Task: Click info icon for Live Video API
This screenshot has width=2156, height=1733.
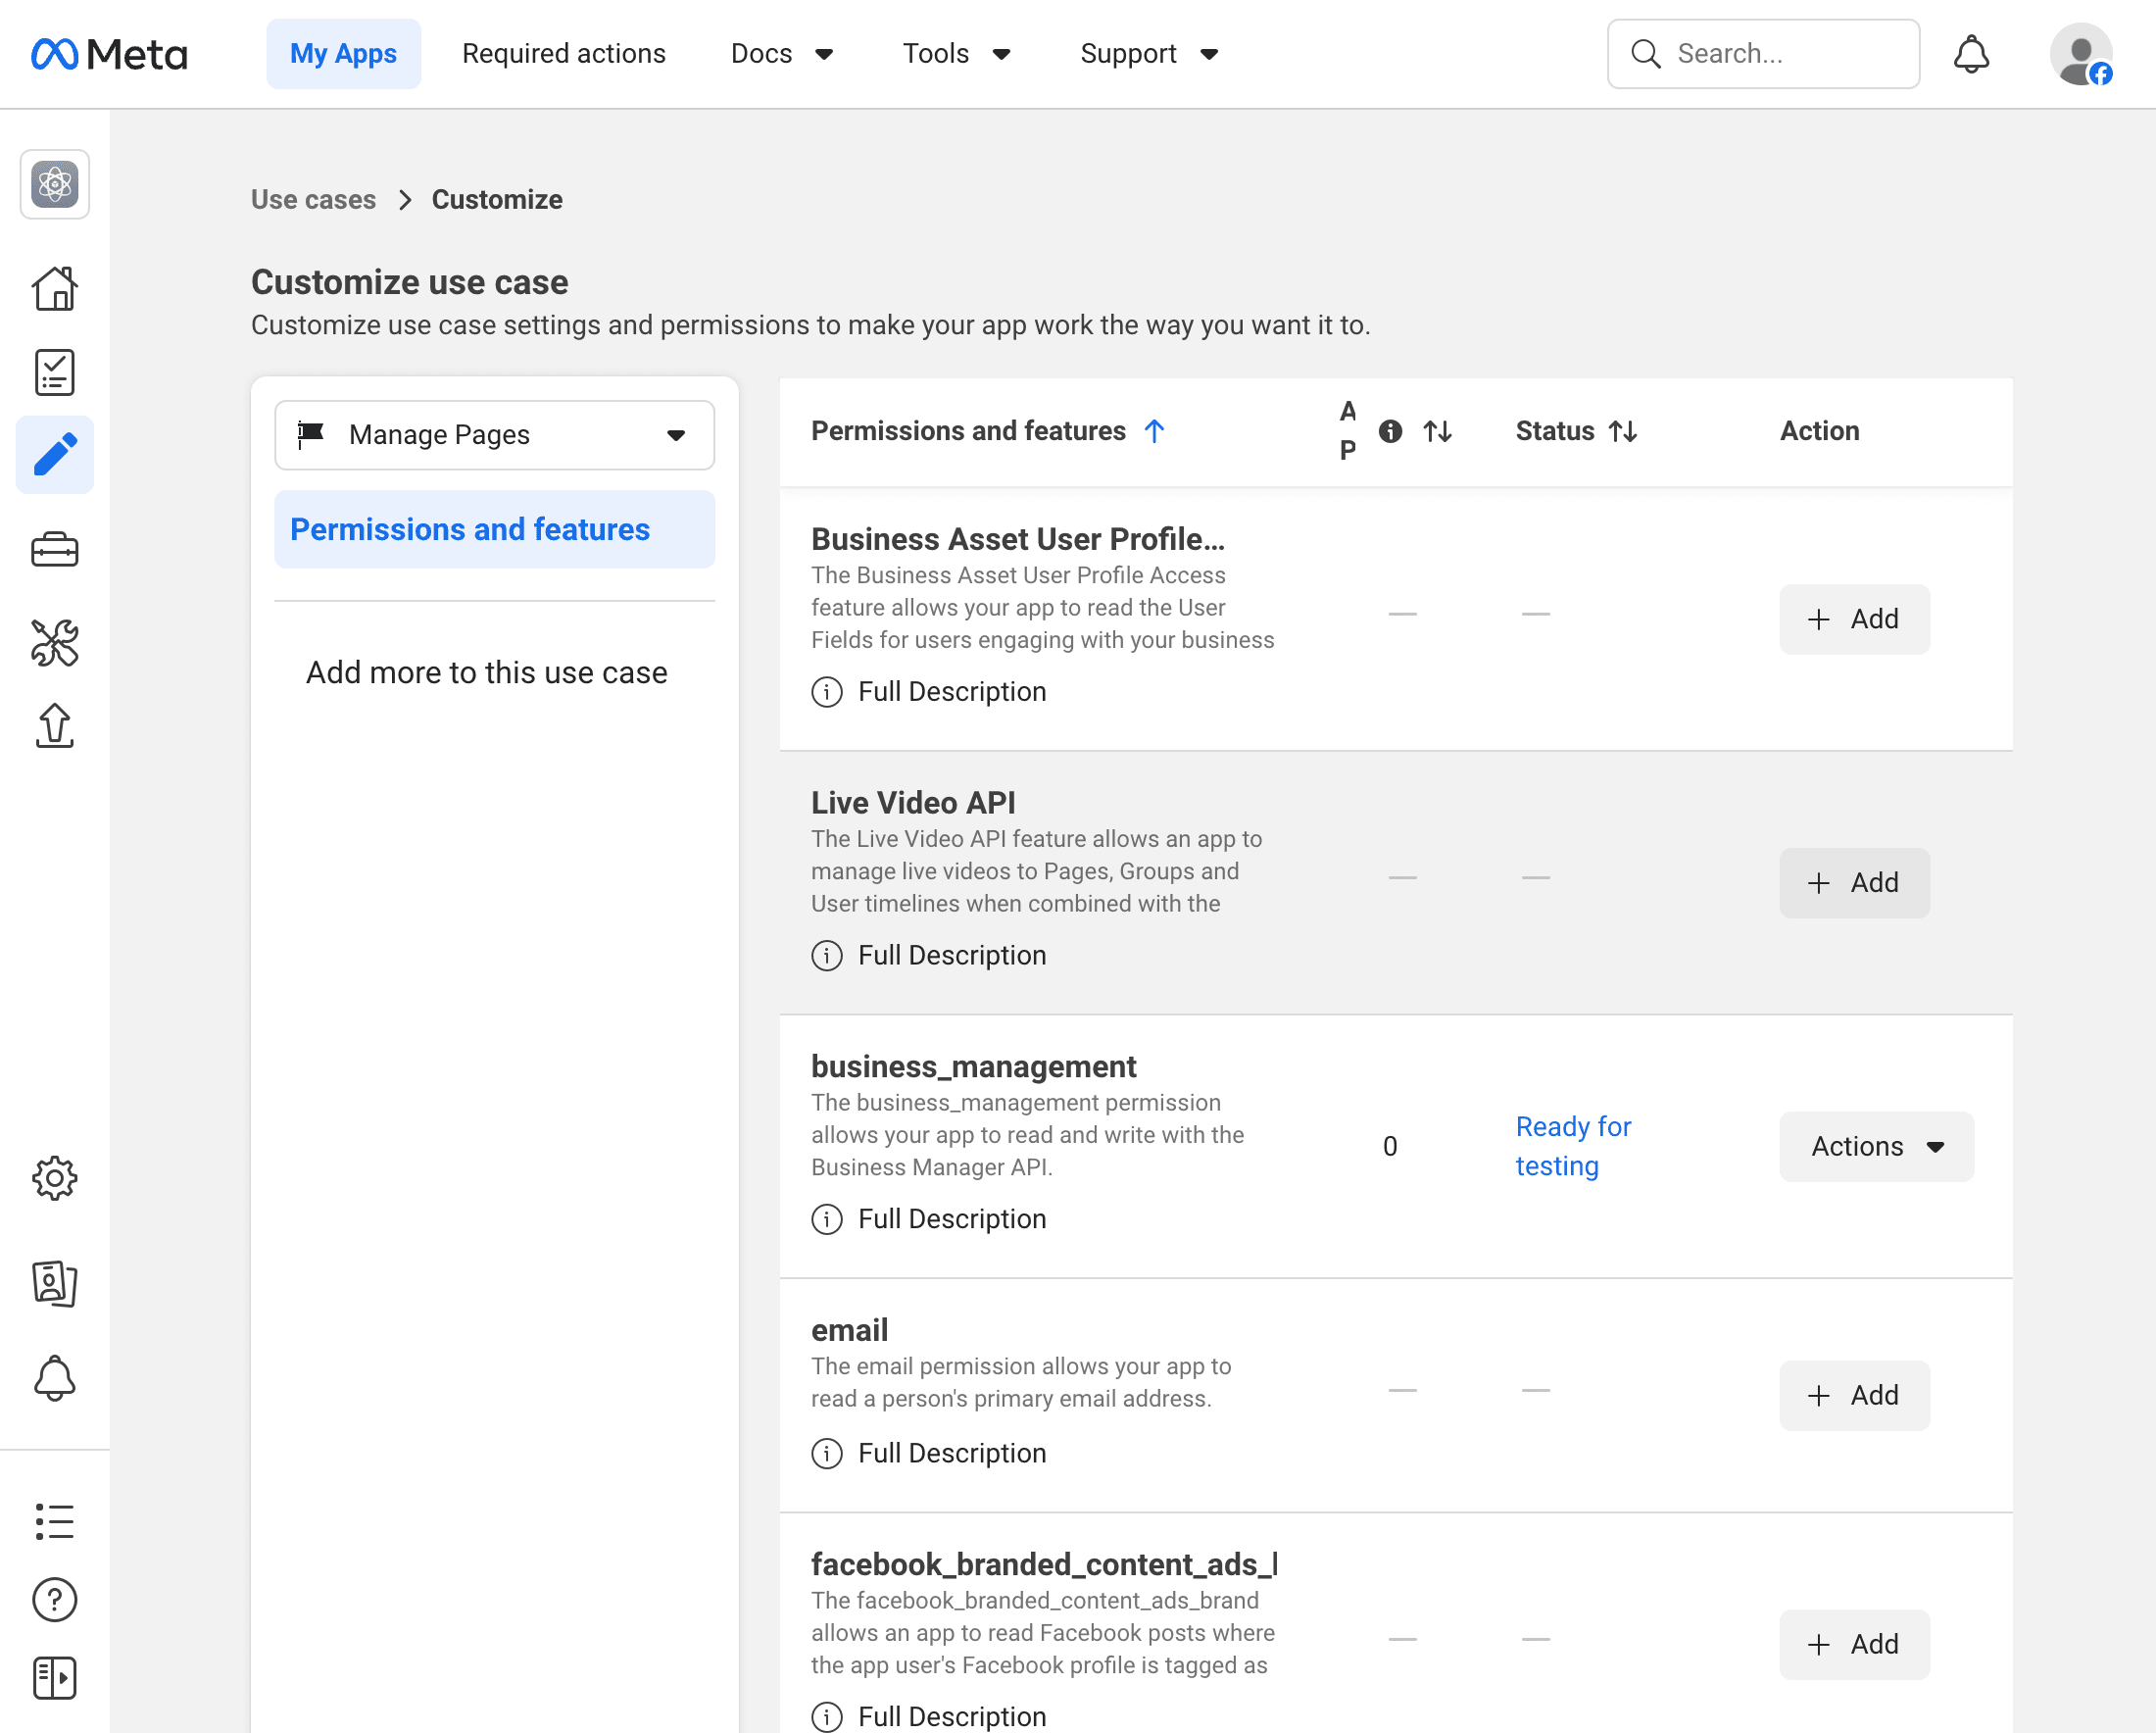Action: [x=827, y=955]
